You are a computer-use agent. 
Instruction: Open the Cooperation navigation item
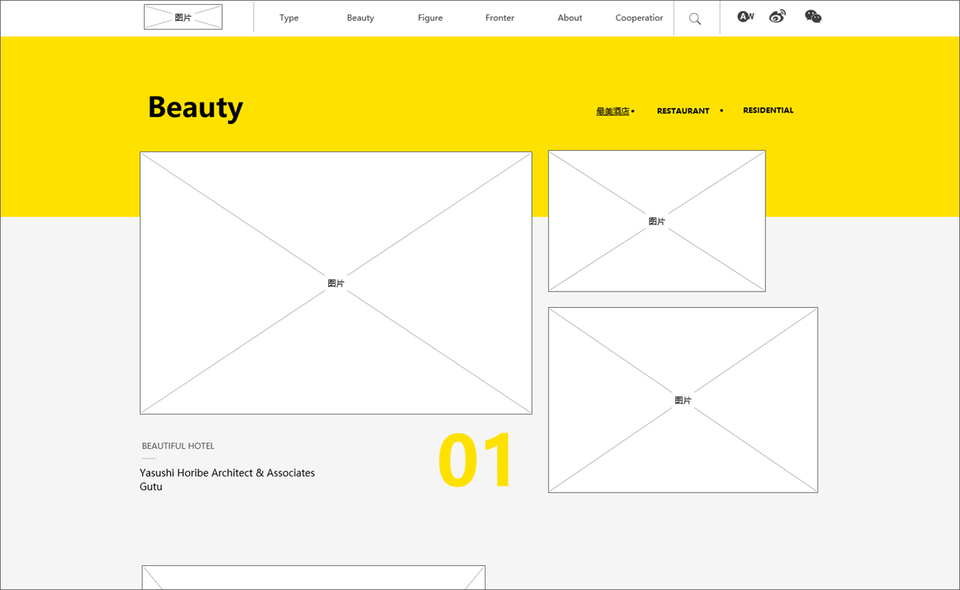[x=639, y=18]
